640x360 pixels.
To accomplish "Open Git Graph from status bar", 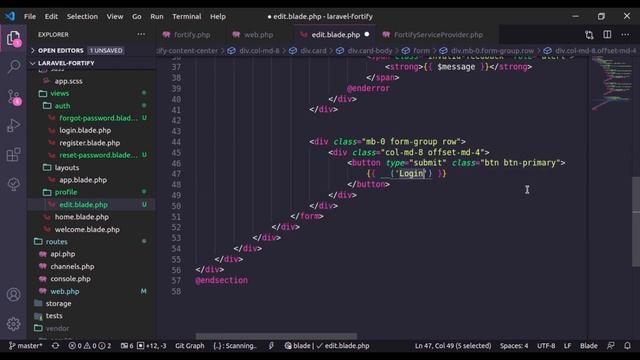I will coord(190,346).
